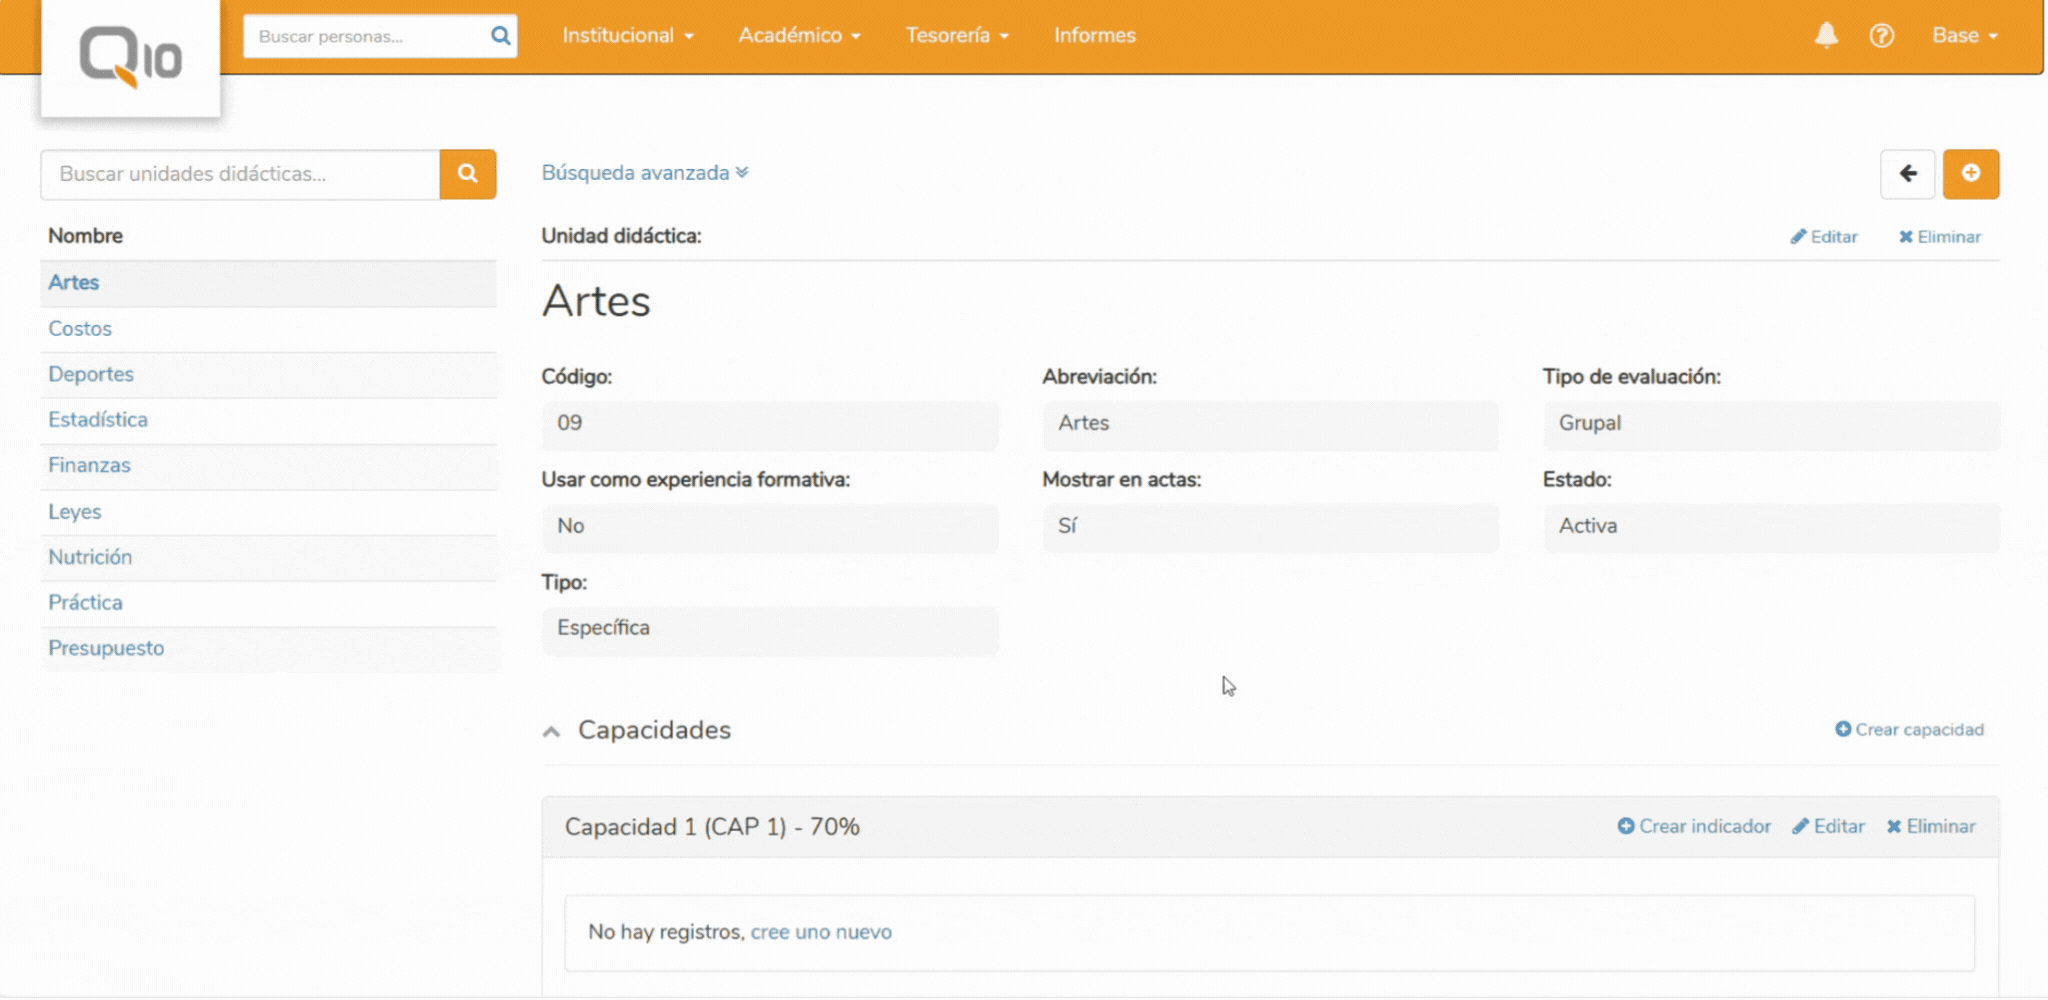The height and width of the screenshot is (1000, 2048).
Task: Click the people search magnifier icon
Action: tap(500, 36)
